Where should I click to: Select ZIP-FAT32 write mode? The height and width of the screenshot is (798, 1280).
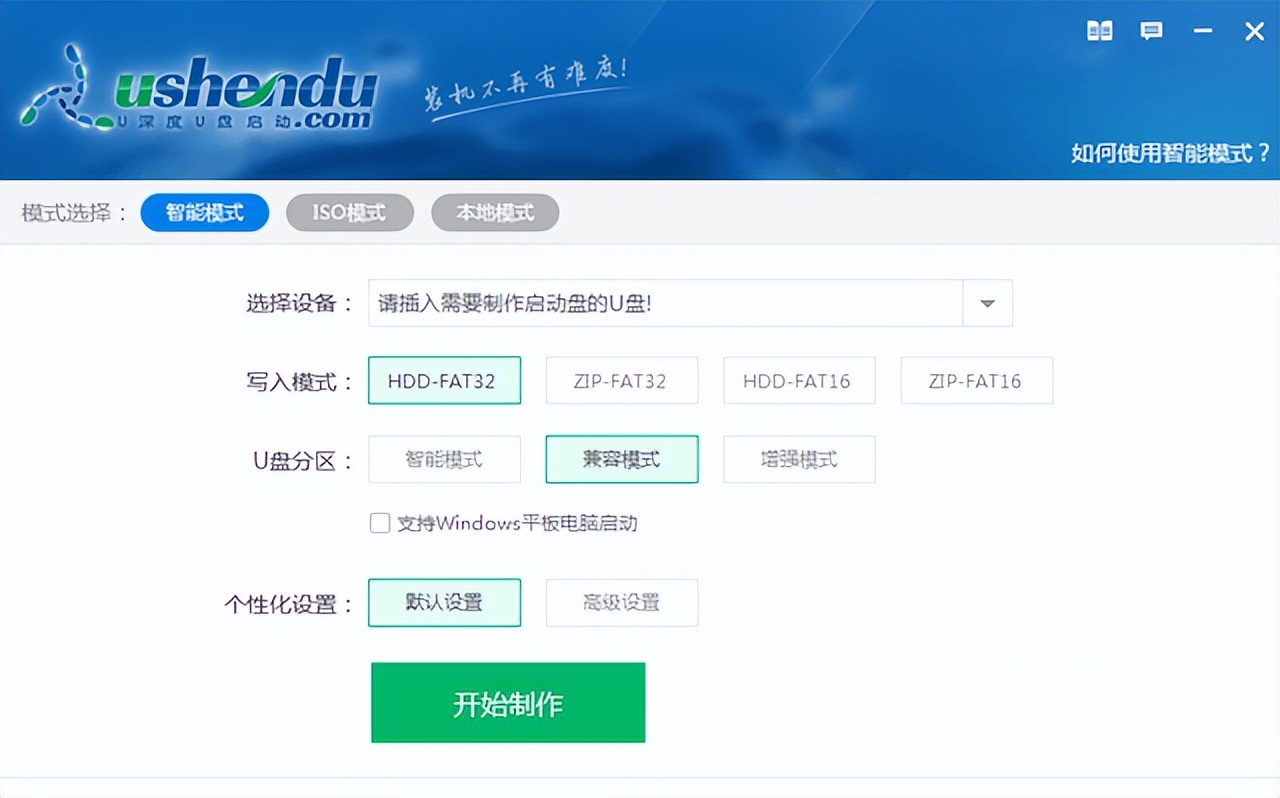(x=621, y=380)
